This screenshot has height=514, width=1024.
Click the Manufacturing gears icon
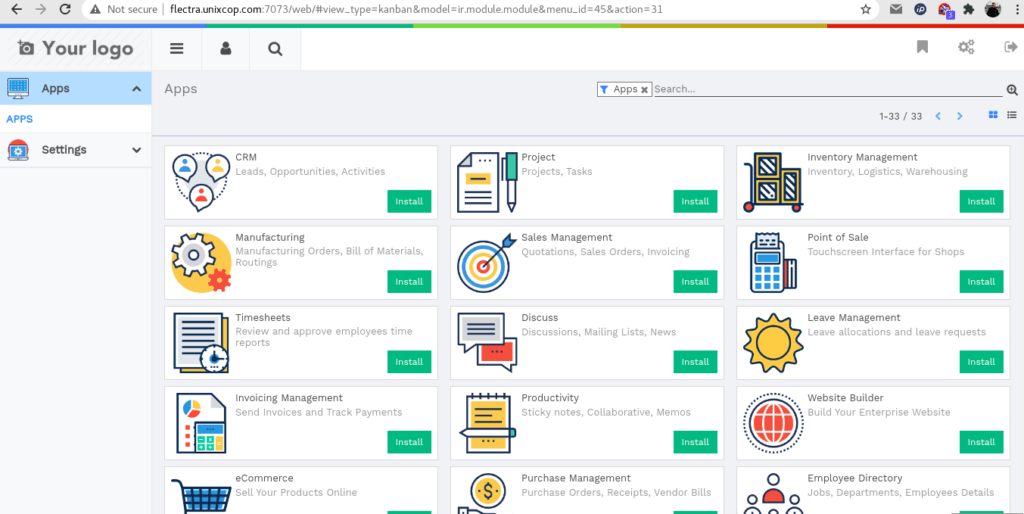[x=200, y=262]
